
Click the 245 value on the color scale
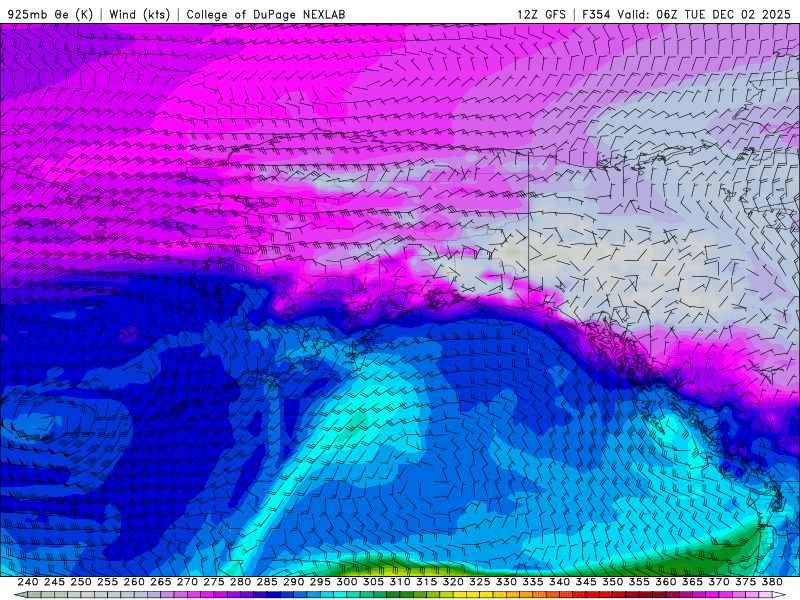click(54, 582)
